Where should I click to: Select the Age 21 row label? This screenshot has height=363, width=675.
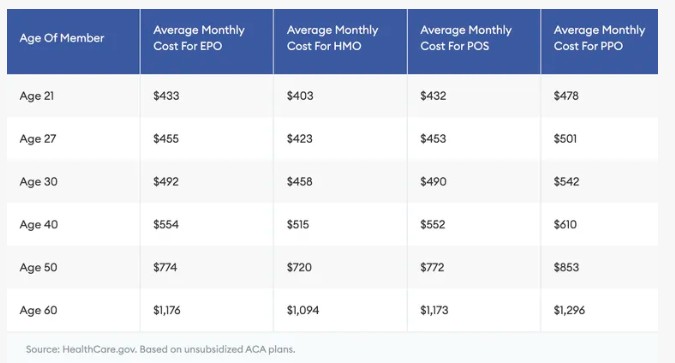click(37, 96)
